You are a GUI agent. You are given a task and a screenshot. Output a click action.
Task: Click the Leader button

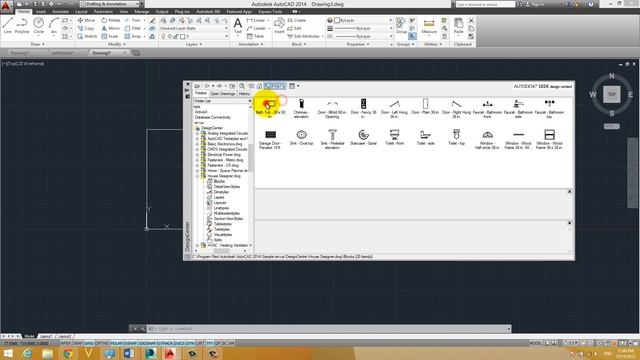point(257,28)
